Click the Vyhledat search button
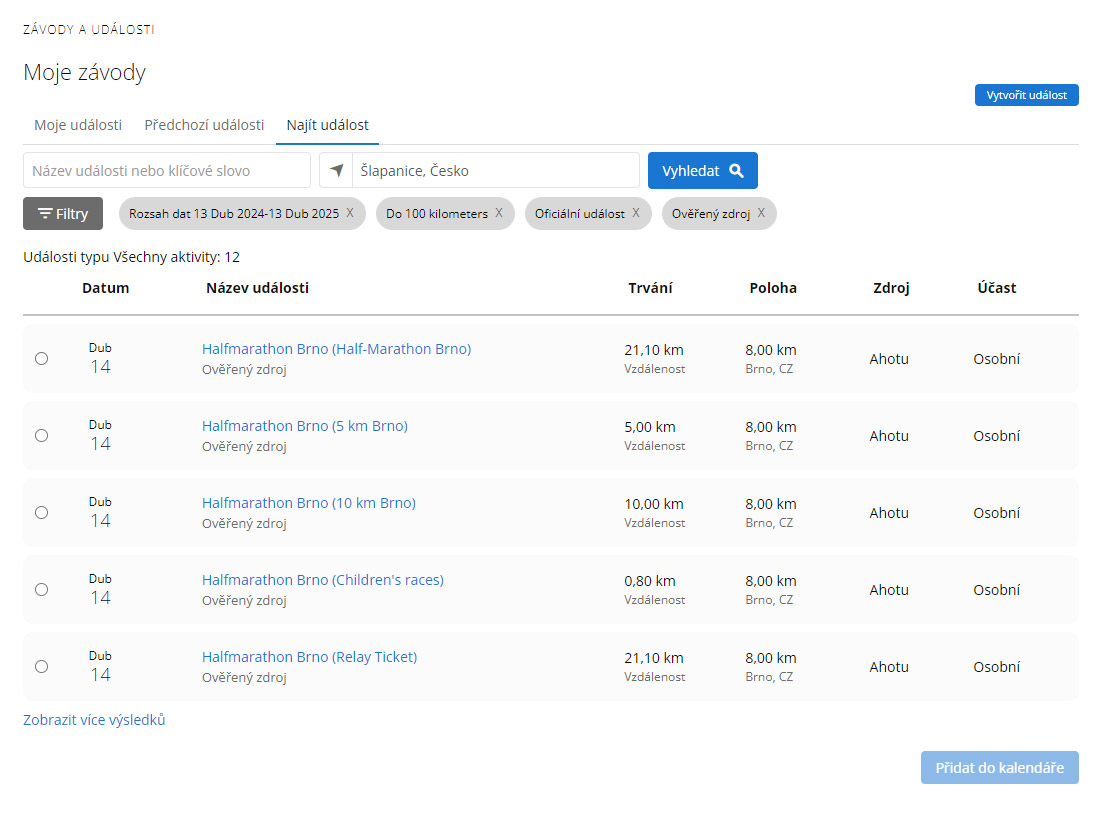1100x815 pixels. pyautogui.click(x=702, y=171)
